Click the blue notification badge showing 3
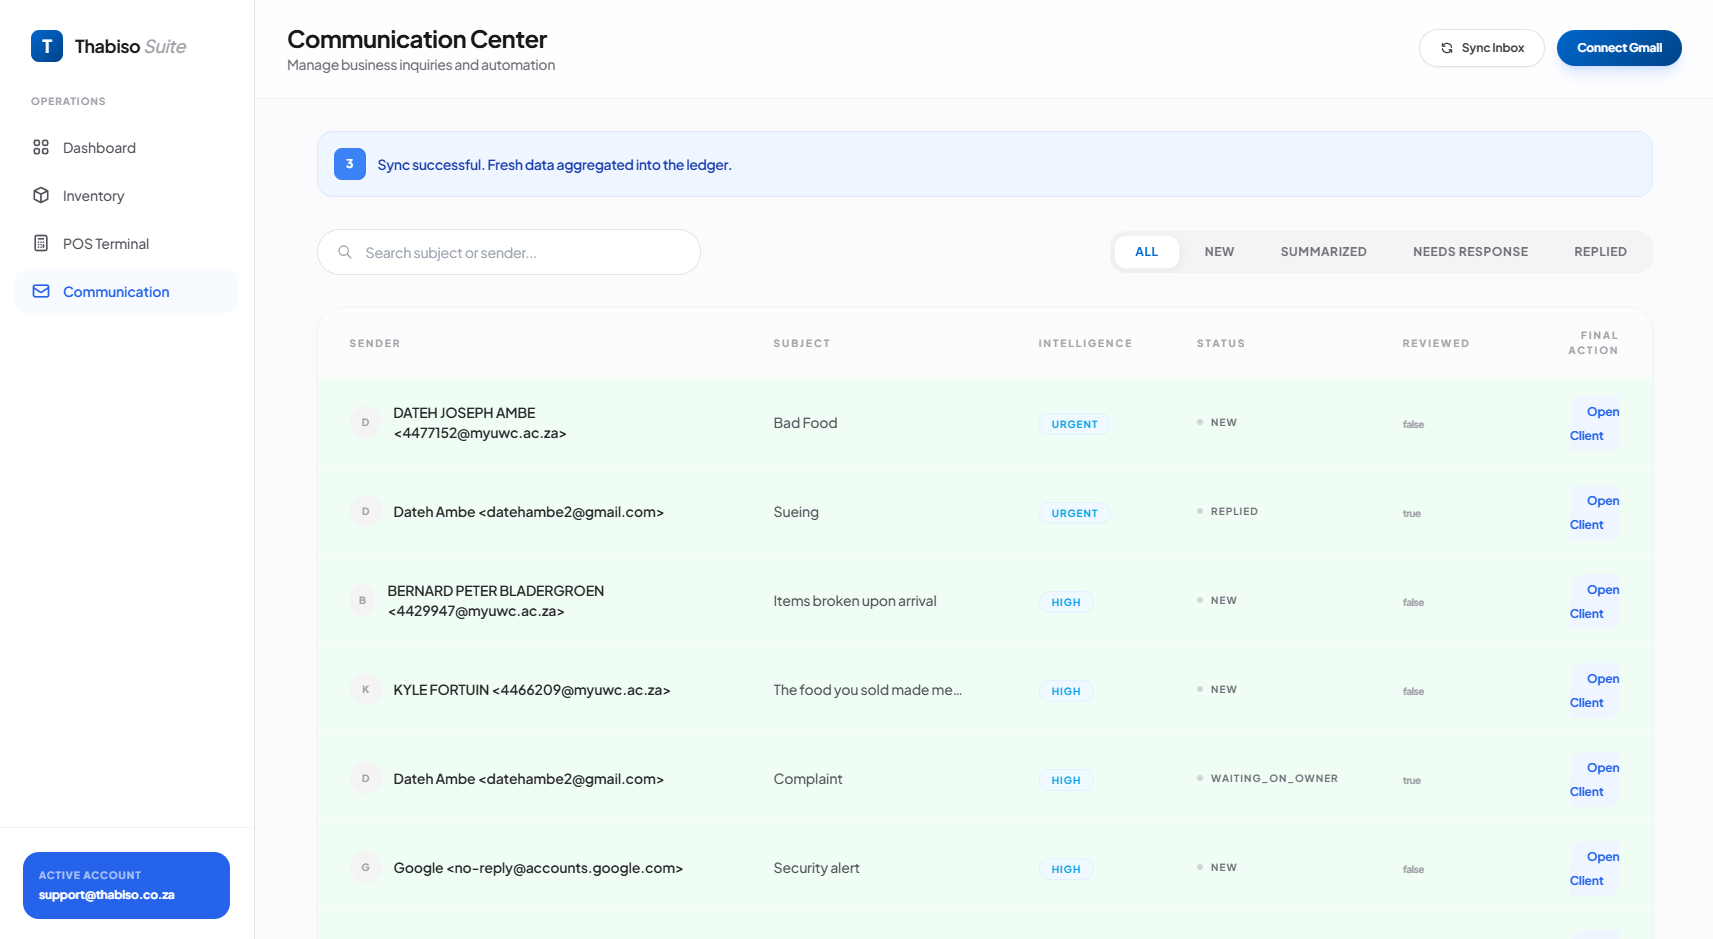Screen dimensions: 1713x939 pos(349,163)
